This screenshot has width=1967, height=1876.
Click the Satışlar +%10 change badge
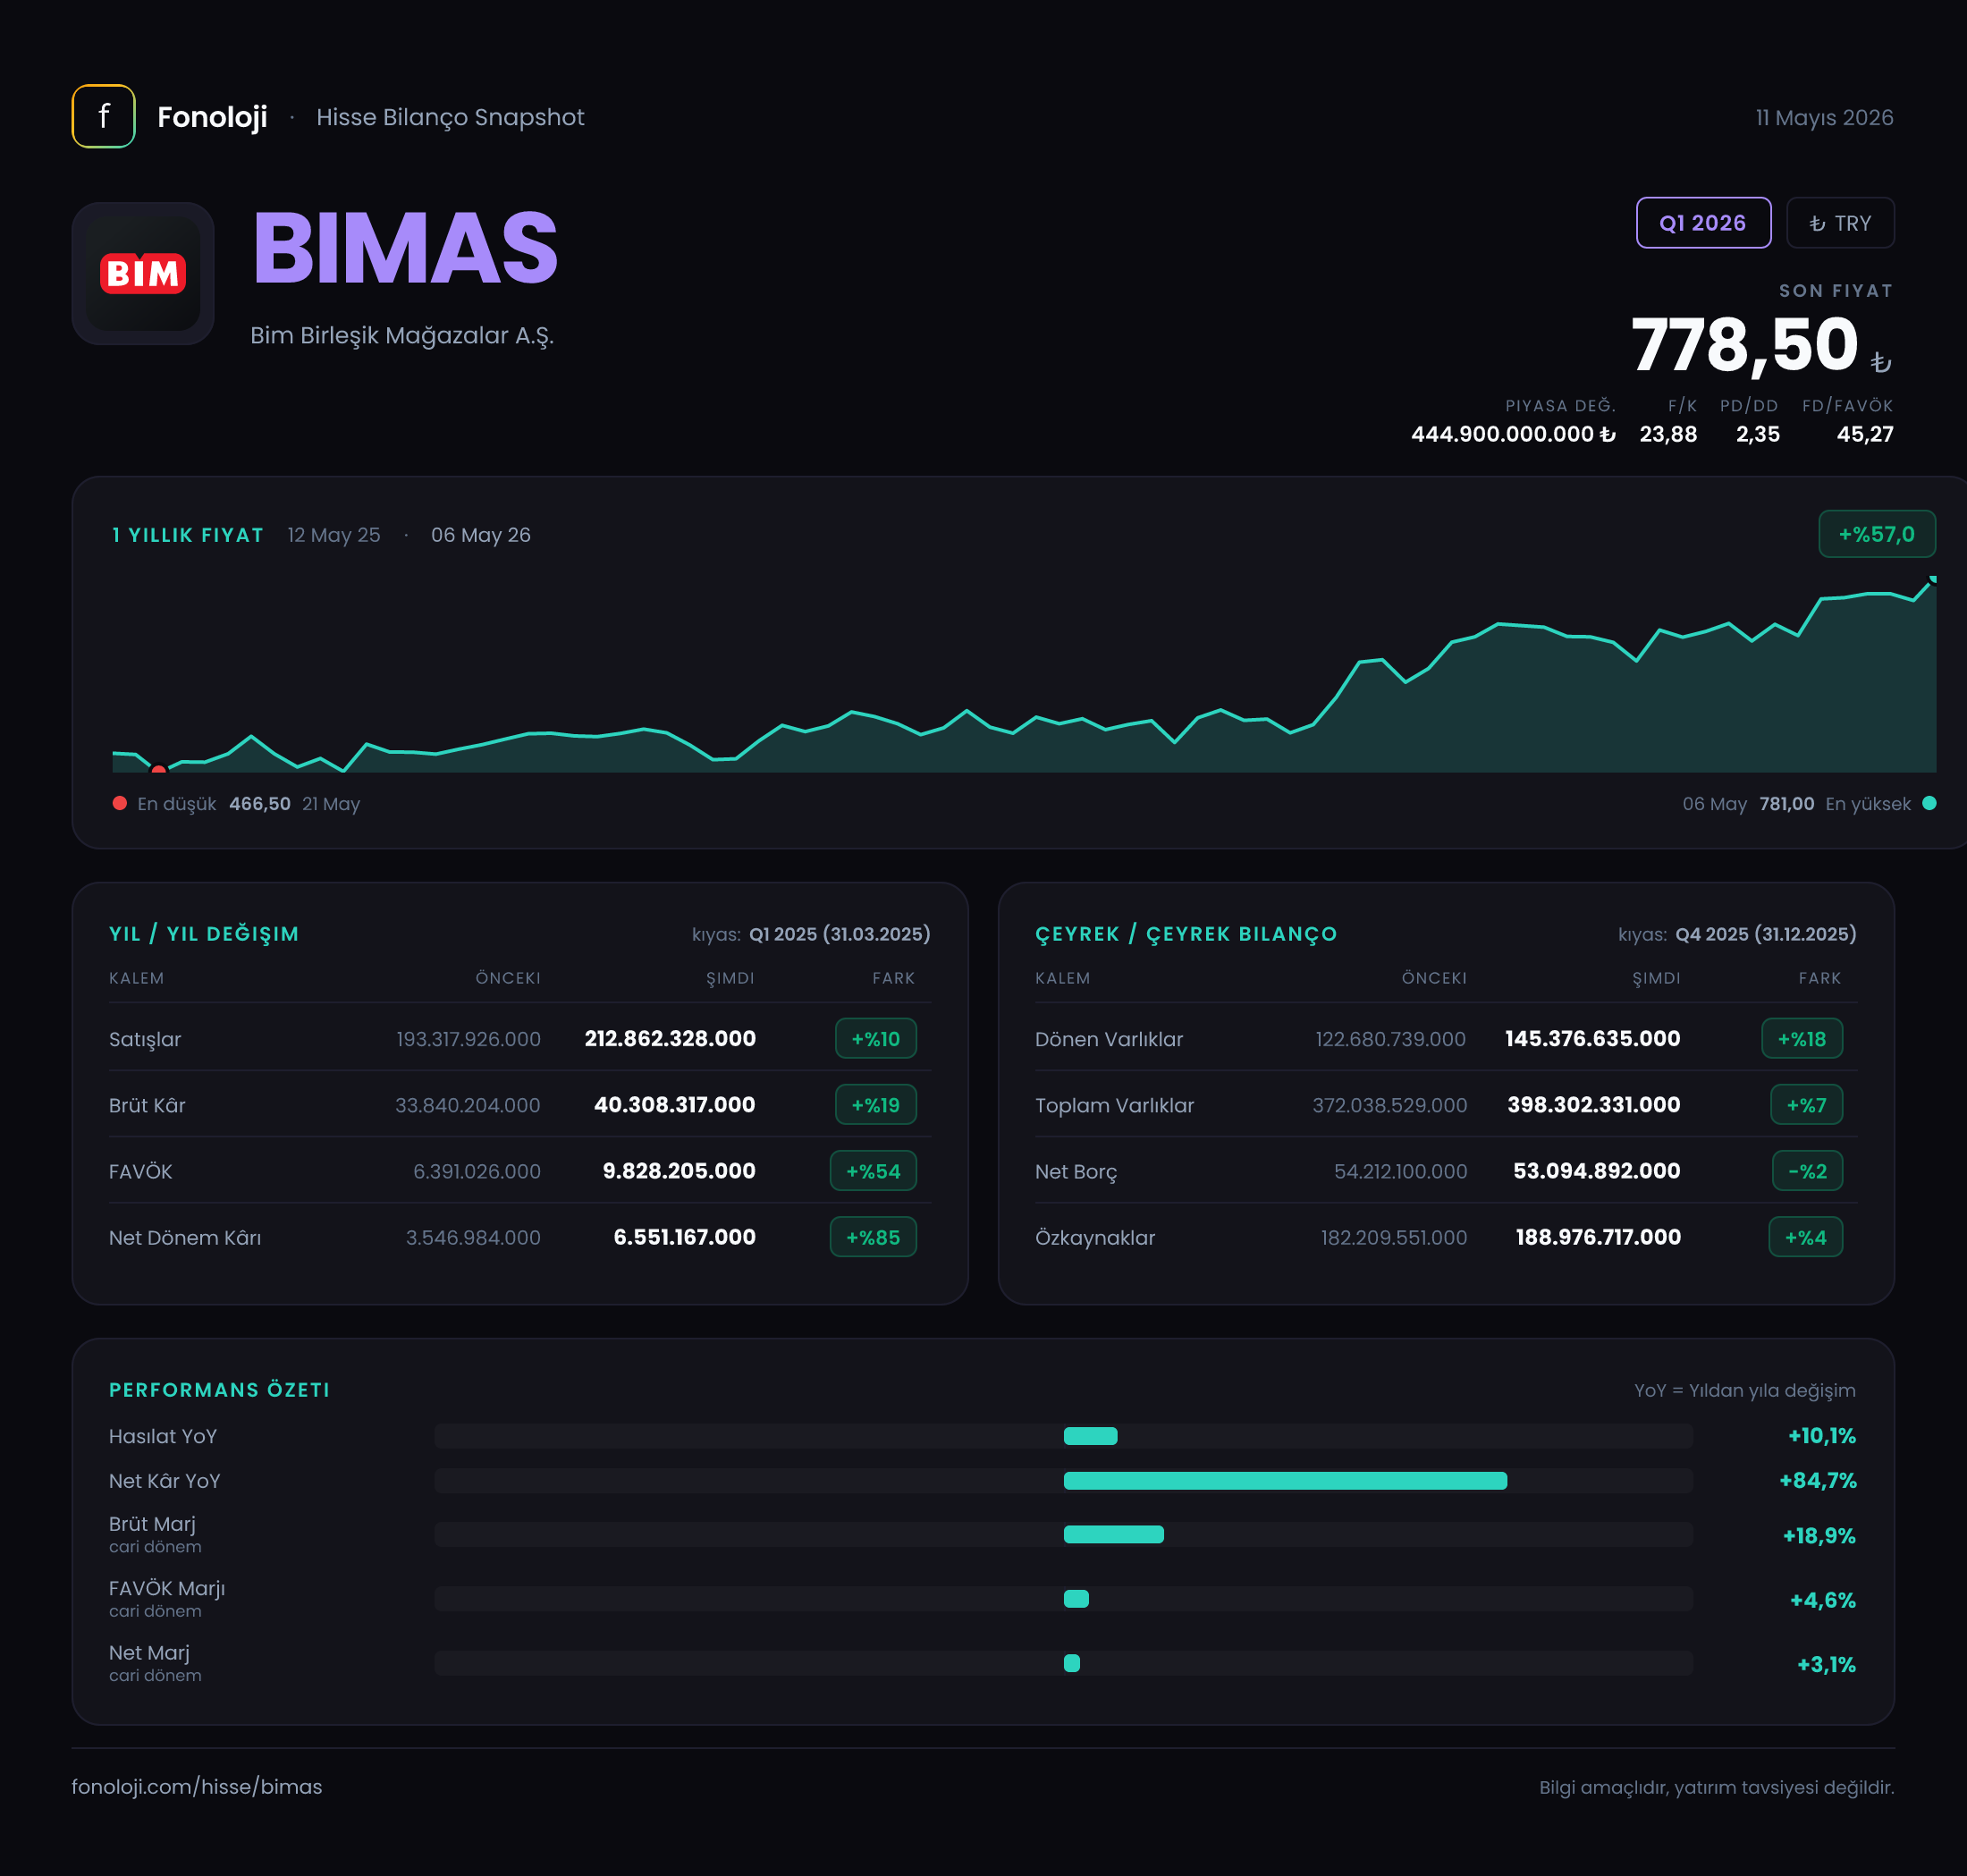click(876, 1038)
